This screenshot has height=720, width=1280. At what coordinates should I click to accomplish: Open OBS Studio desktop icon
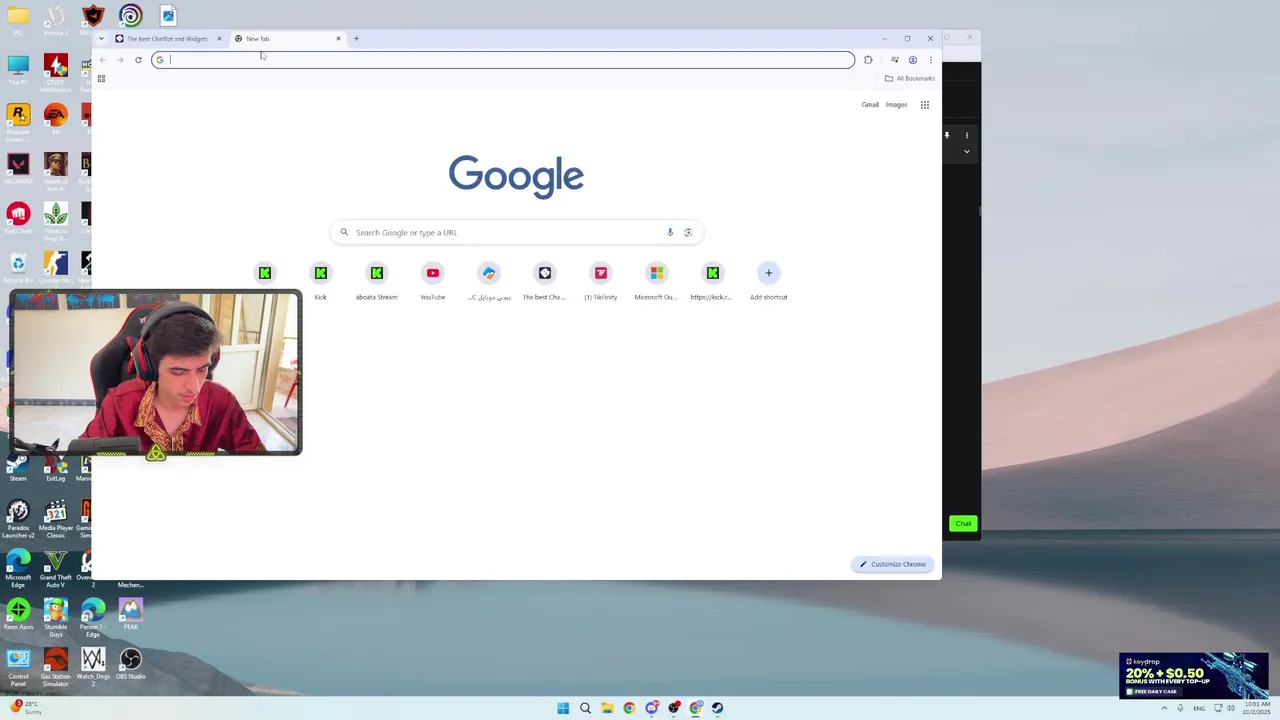tap(130, 664)
